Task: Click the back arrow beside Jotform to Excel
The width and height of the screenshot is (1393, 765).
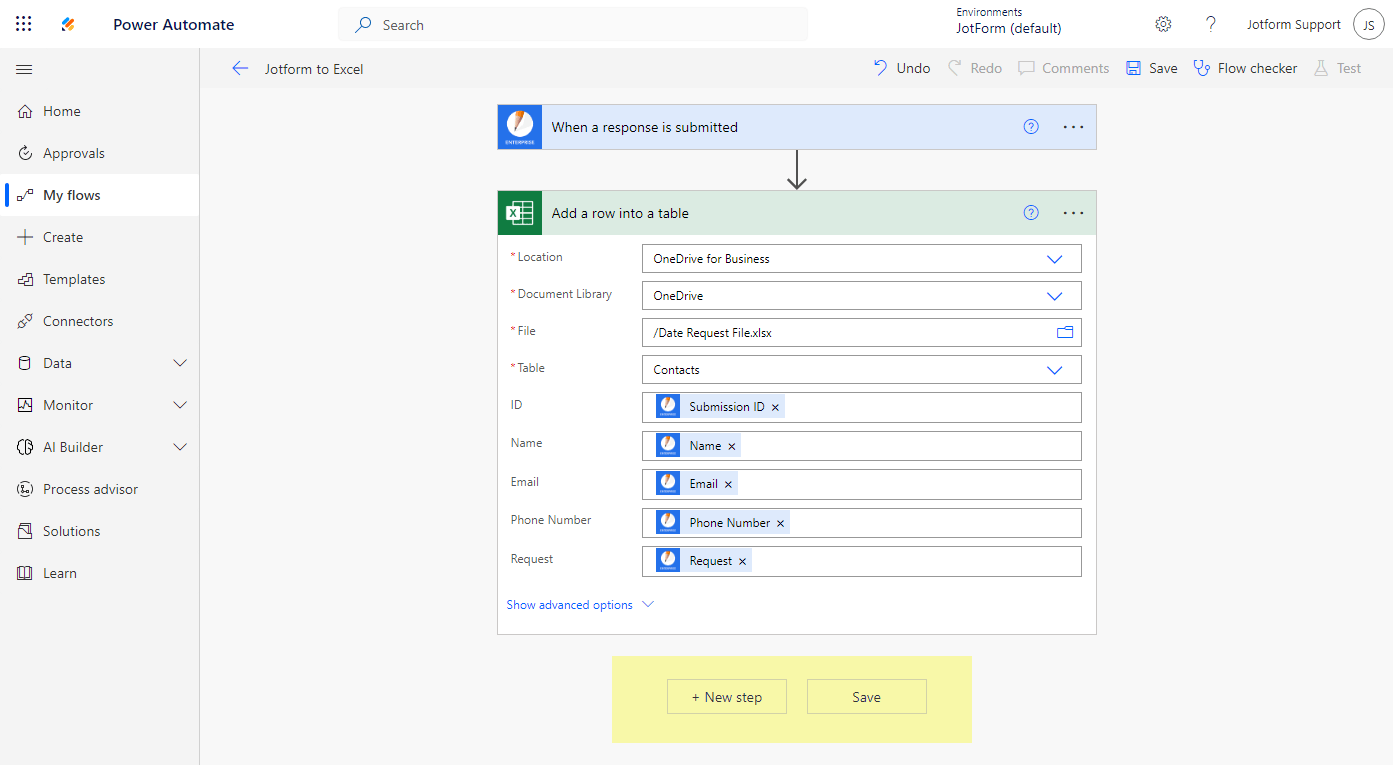Action: (240, 68)
